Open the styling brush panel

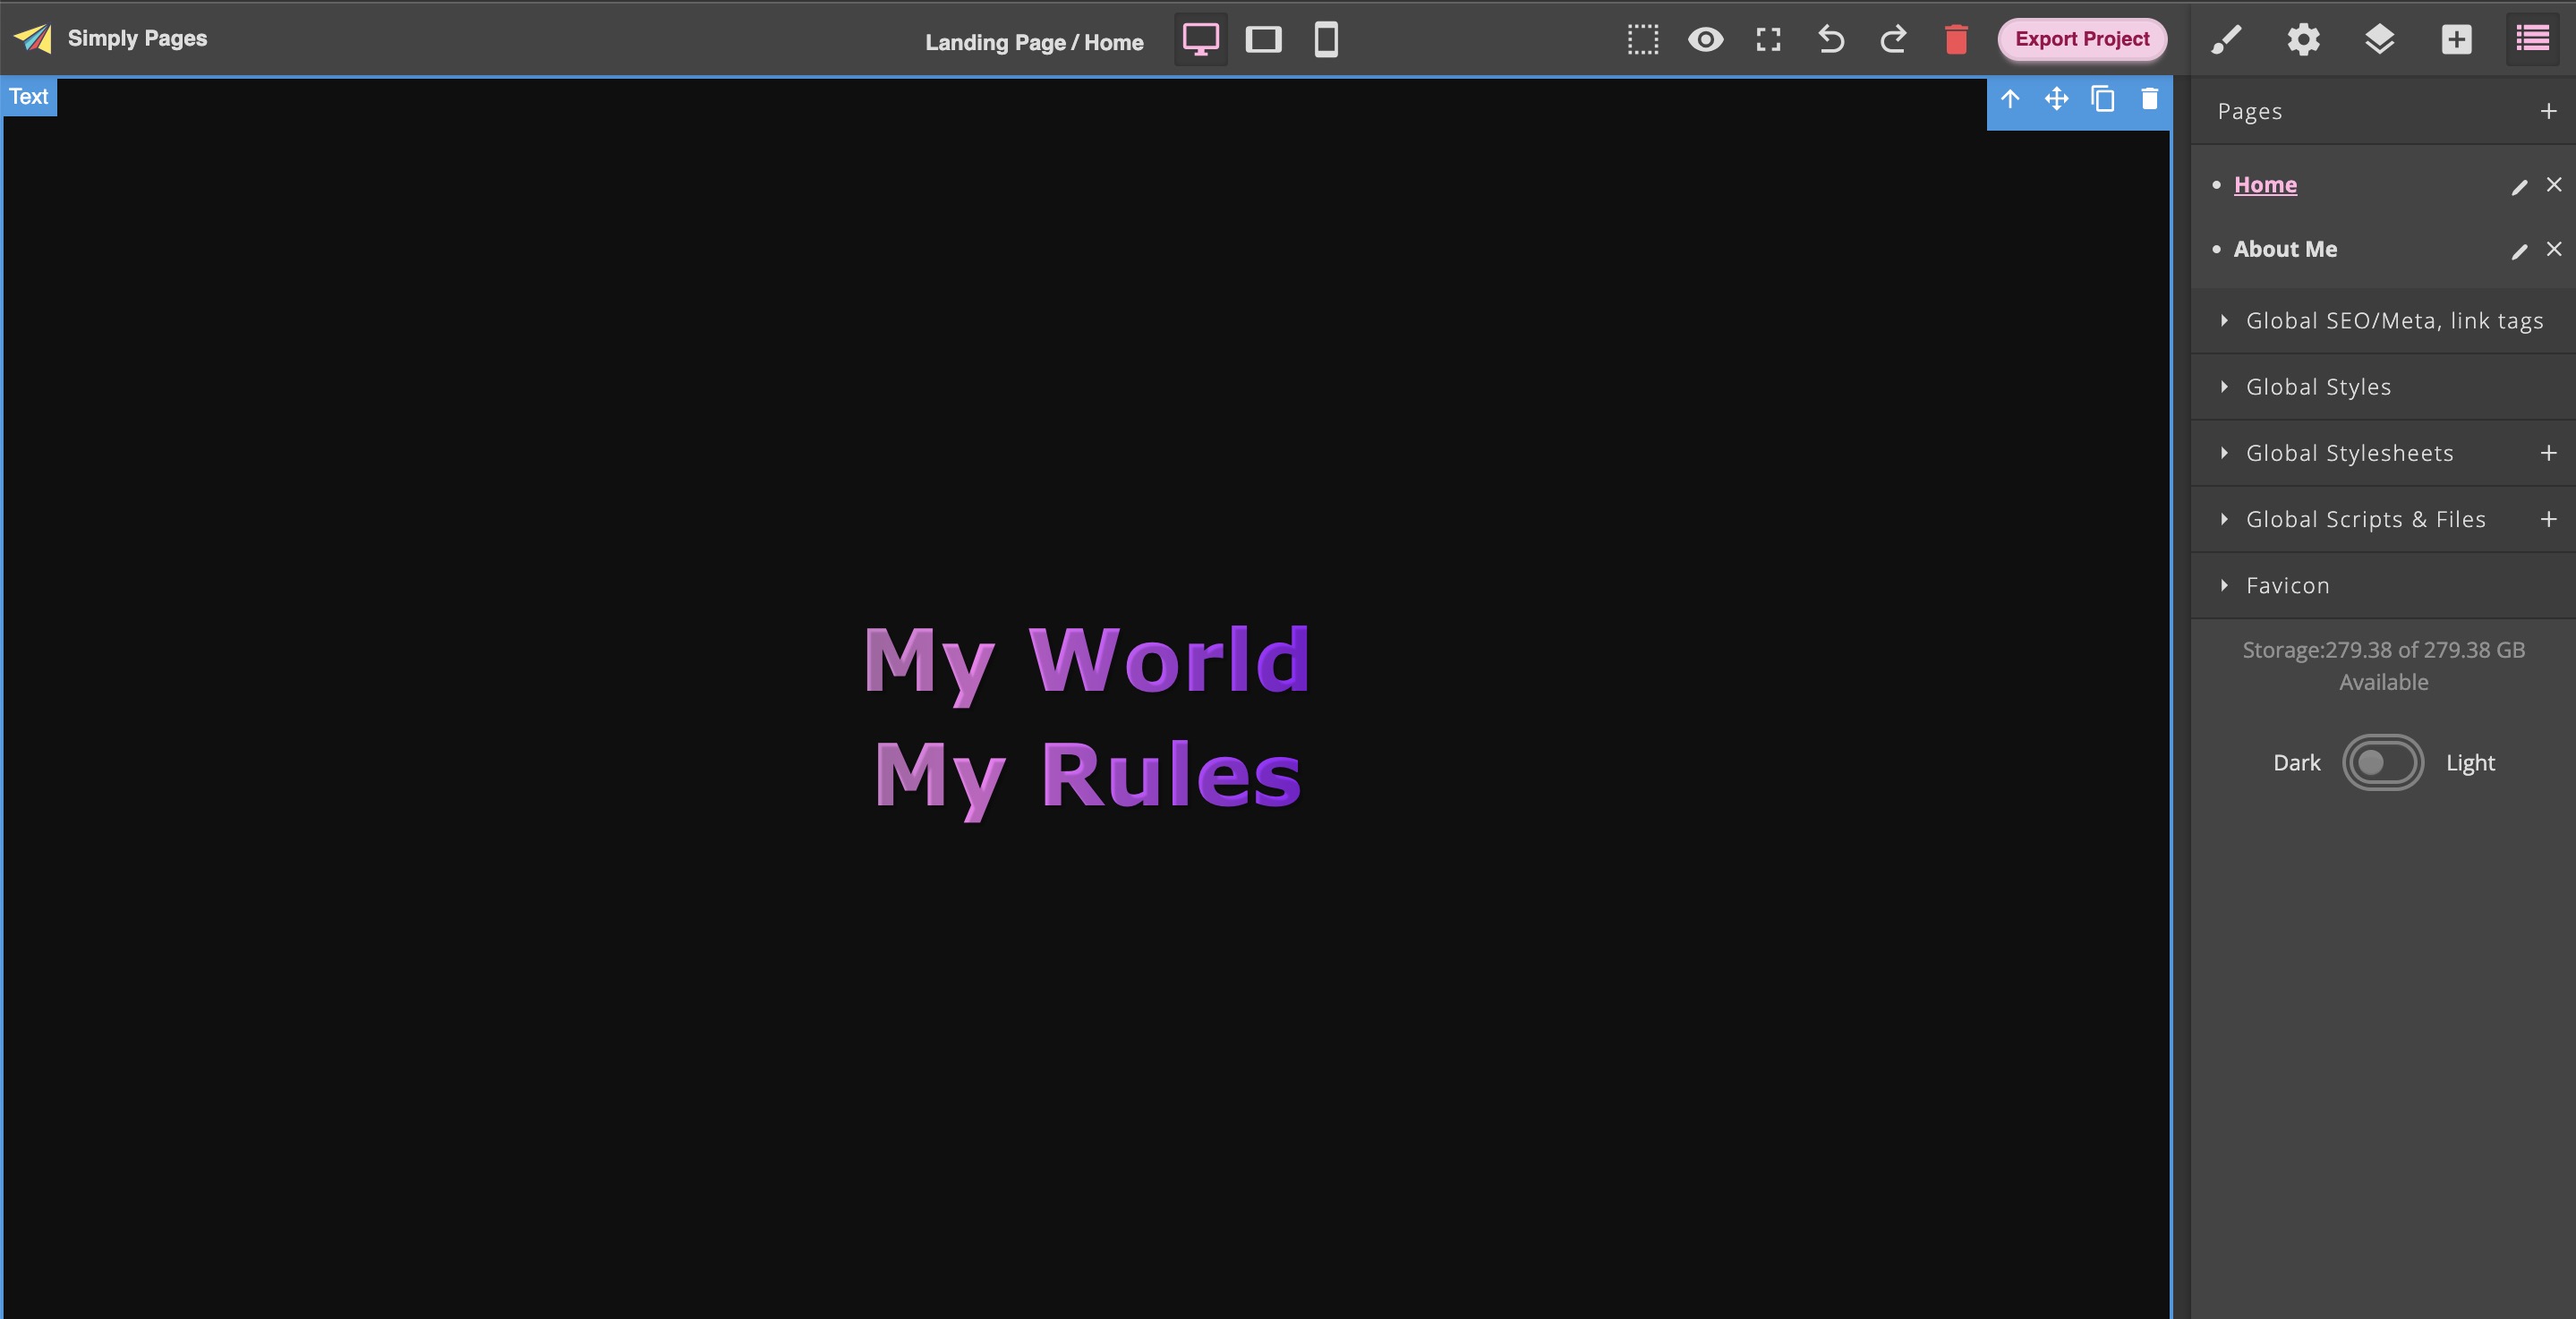point(2226,40)
